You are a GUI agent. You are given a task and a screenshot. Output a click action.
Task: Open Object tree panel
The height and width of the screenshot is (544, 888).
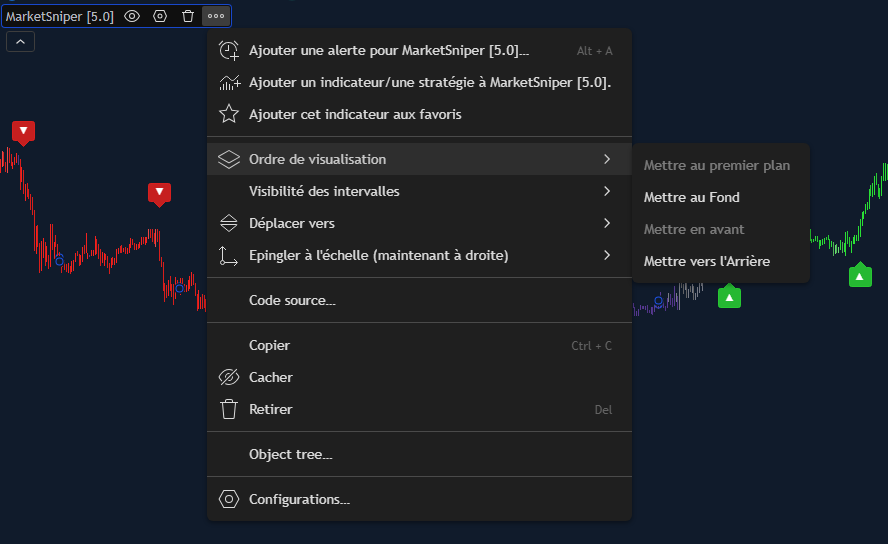[x=291, y=454]
